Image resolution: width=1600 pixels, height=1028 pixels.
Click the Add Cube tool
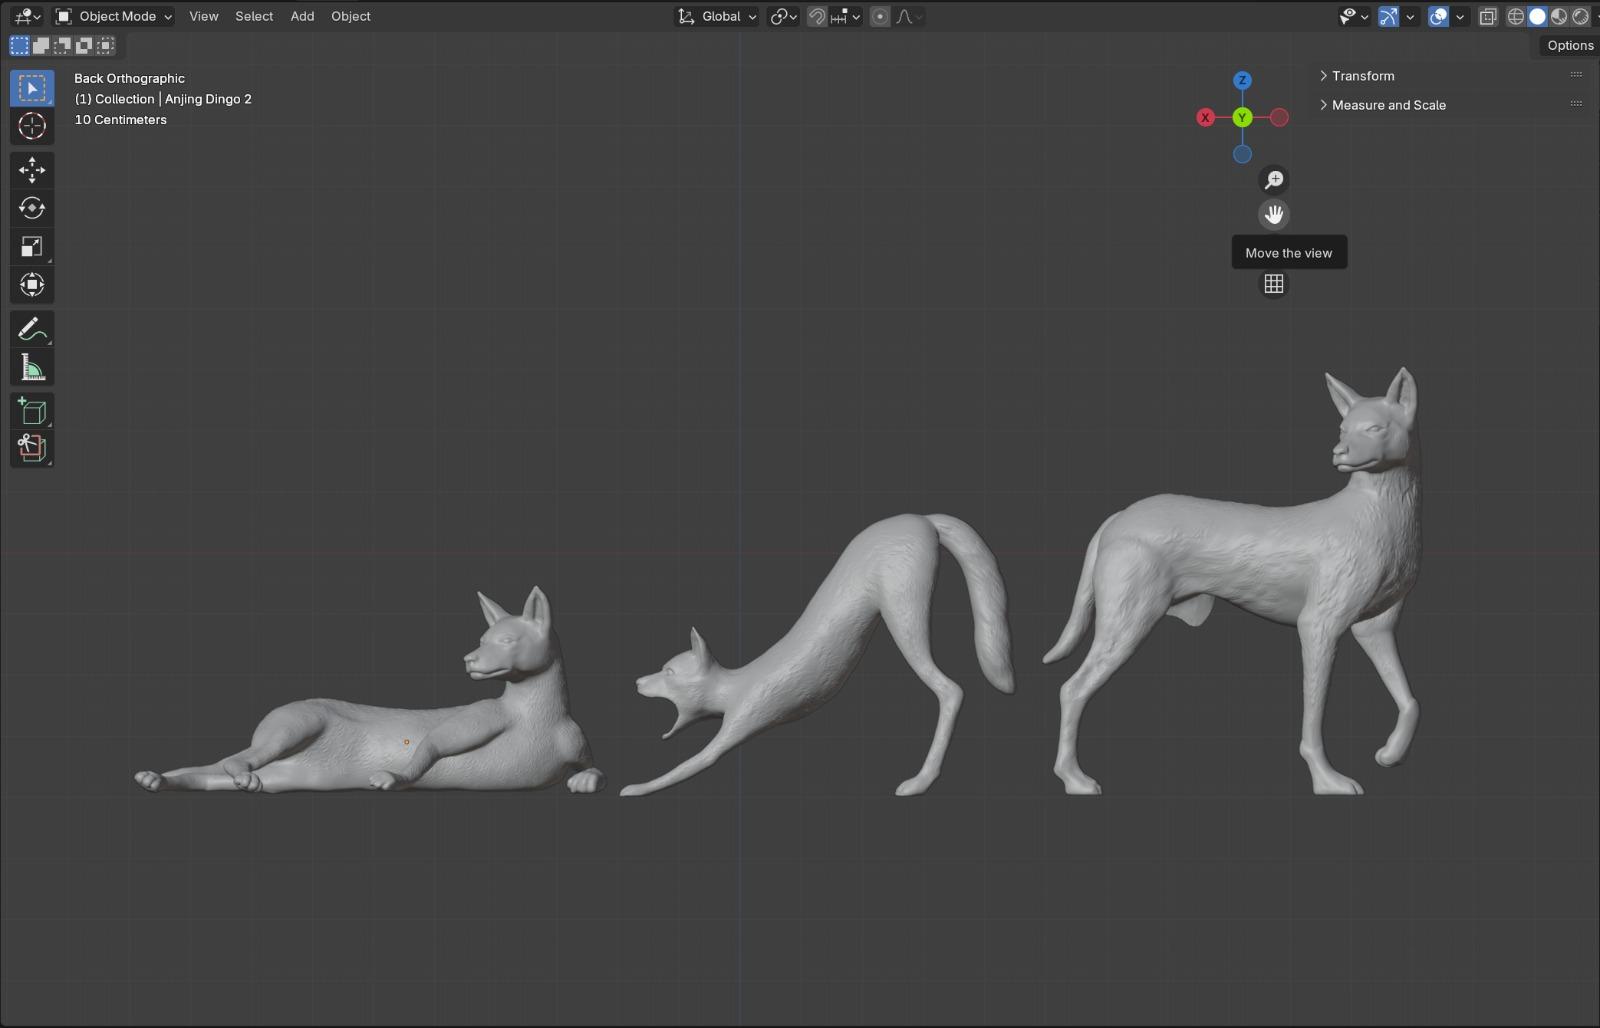tap(32, 411)
